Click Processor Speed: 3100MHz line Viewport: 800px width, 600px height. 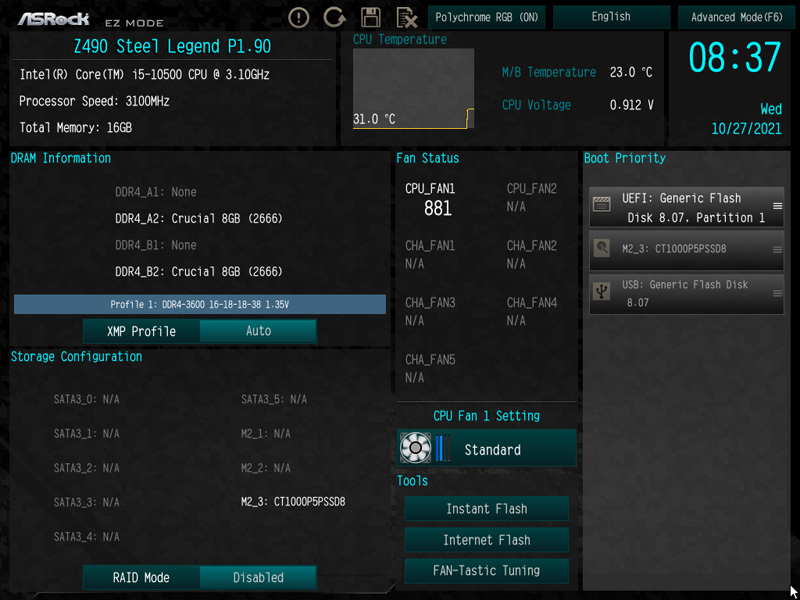click(x=94, y=101)
